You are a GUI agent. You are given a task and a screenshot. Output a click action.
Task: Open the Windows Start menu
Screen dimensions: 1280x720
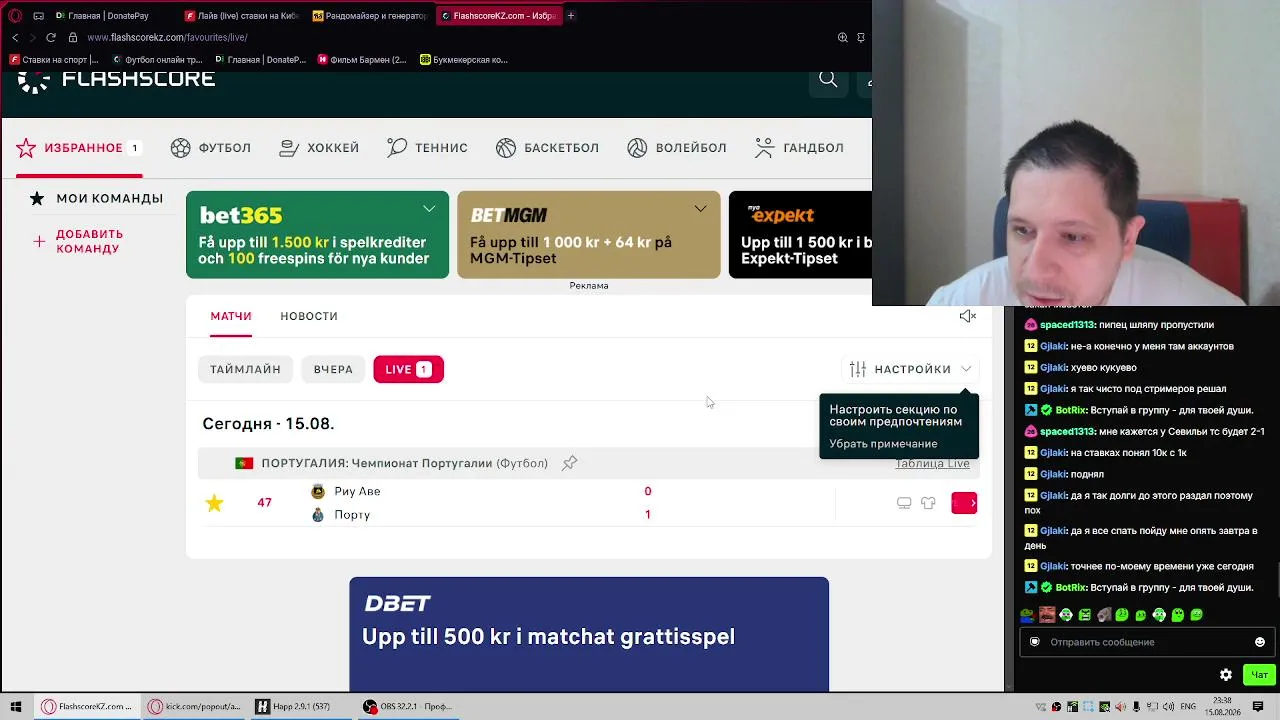pos(15,707)
